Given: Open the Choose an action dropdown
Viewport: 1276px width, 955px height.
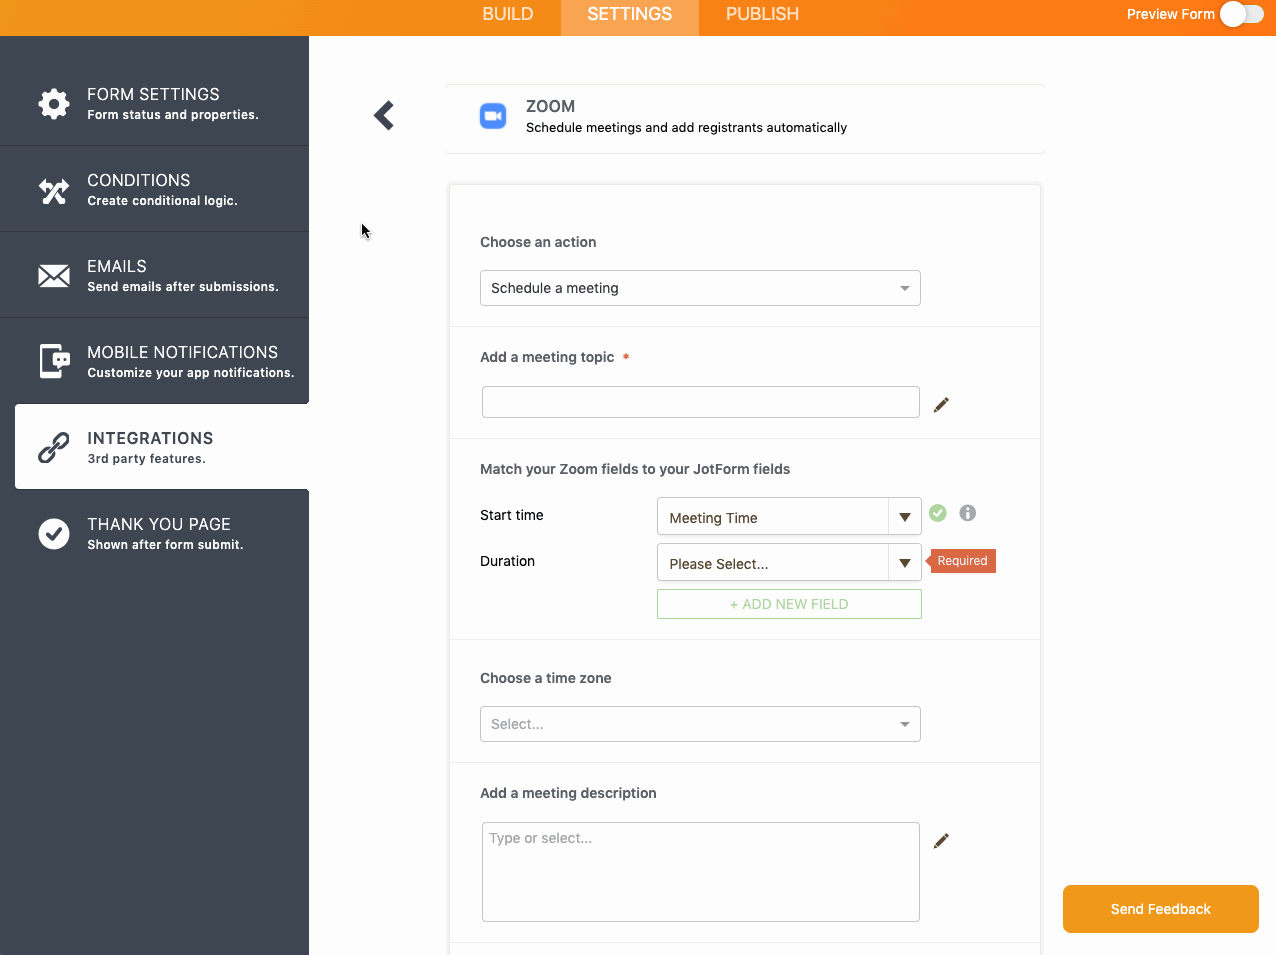Looking at the screenshot, I should (700, 288).
